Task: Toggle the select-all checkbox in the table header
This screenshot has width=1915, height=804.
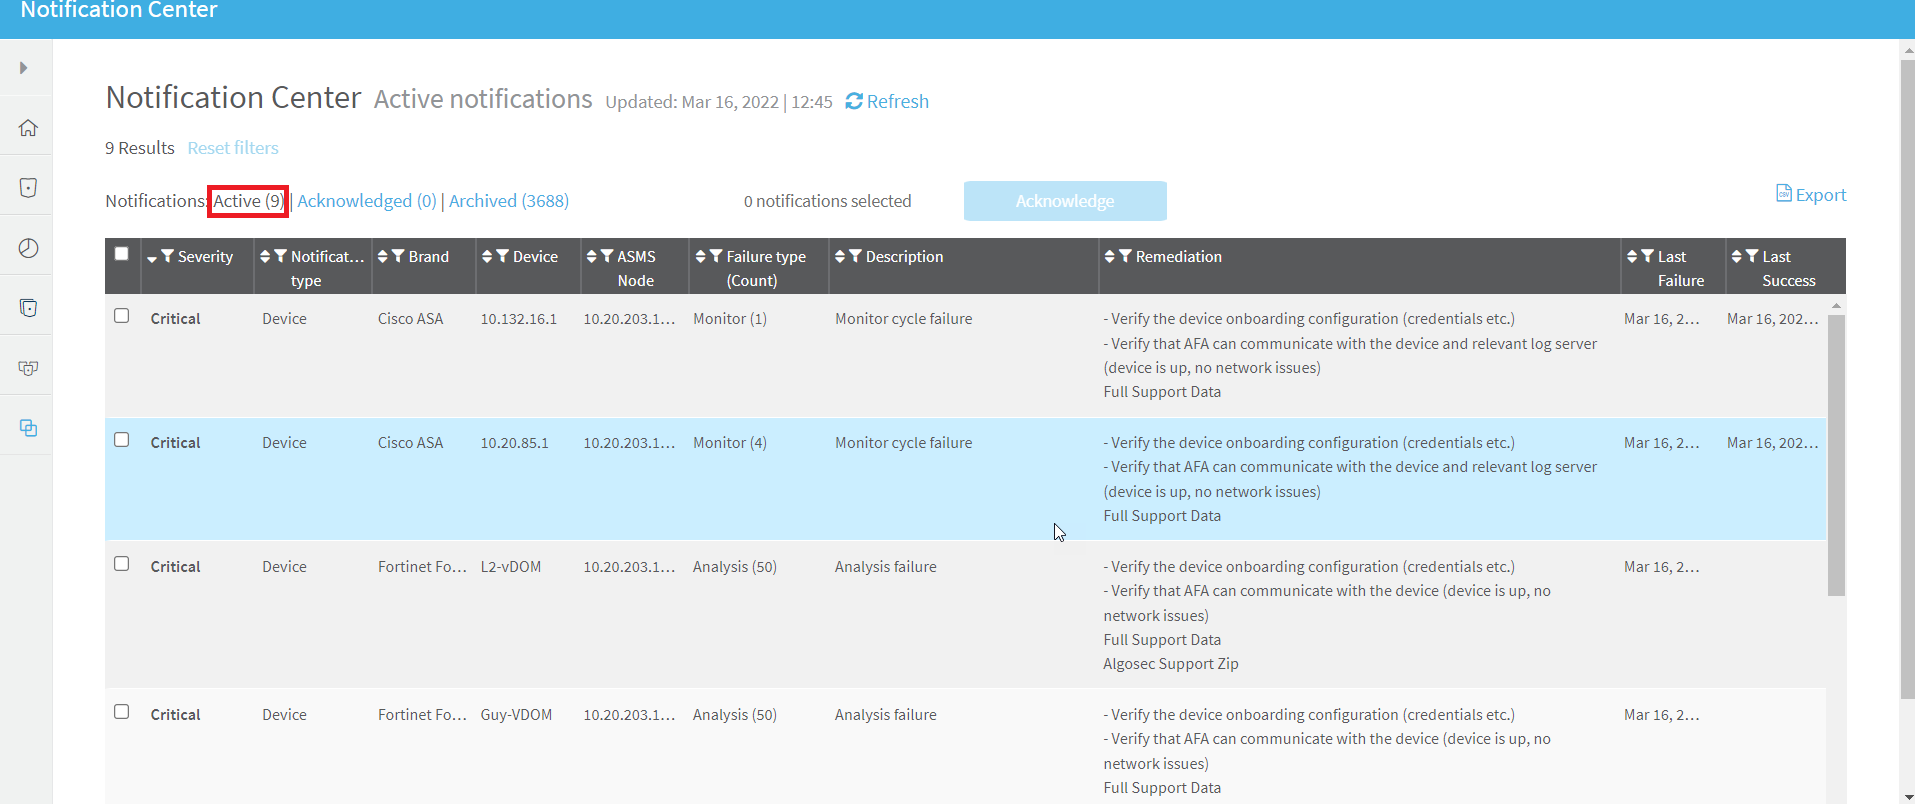Action: (122, 254)
